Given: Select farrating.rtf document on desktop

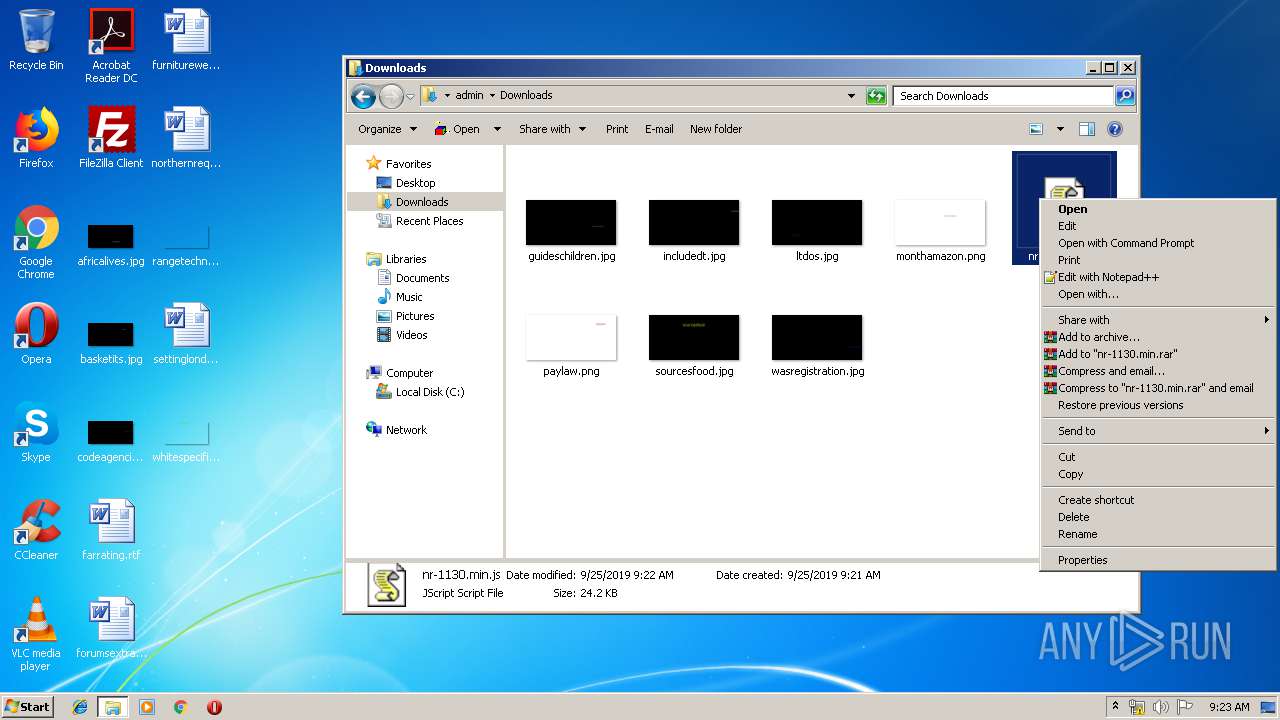Looking at the screenshot, I should click(111, 530).
